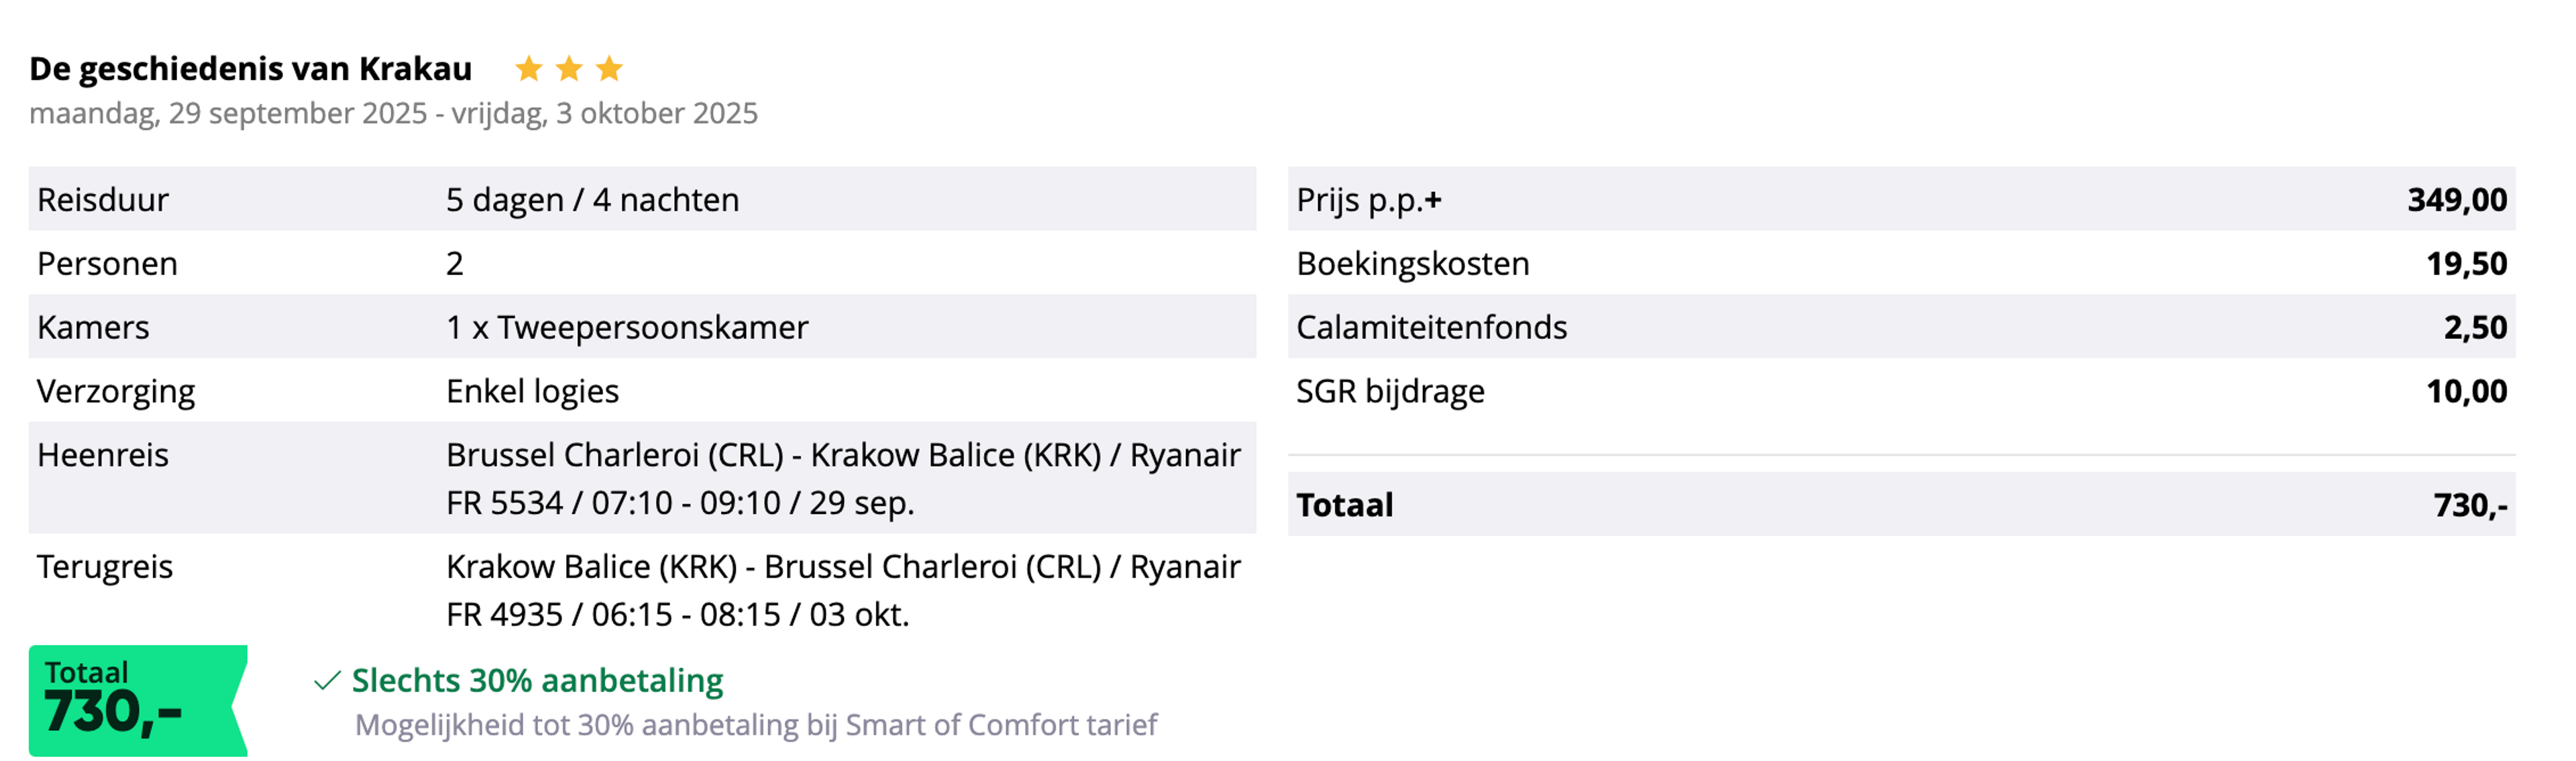The image size is (2576, 761).
Task: Click the 'Enkel logies' Verzorging value
Action: tap(532, 391)
